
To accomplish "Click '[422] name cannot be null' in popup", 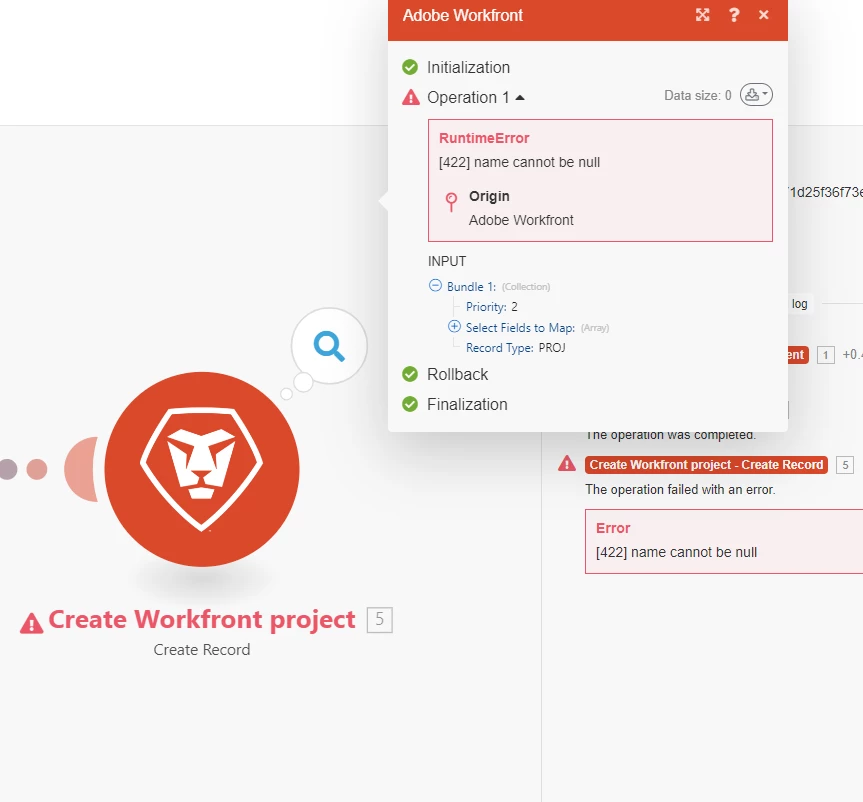I will click(520, 162).
